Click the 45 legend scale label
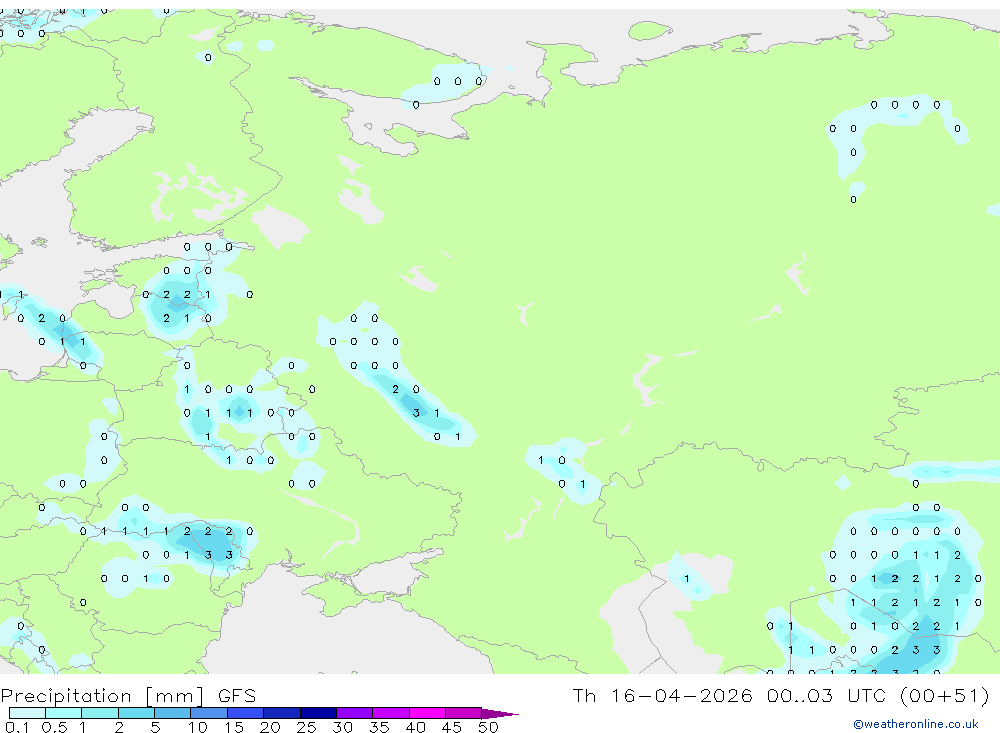The image size is (1000, 733). (x=452, y=727)
